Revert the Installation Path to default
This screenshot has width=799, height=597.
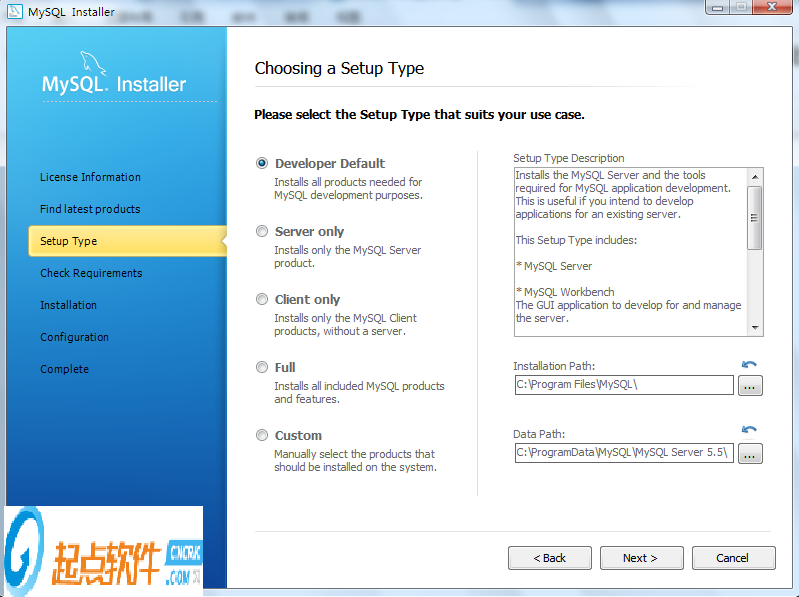click(x=749, y=364)
